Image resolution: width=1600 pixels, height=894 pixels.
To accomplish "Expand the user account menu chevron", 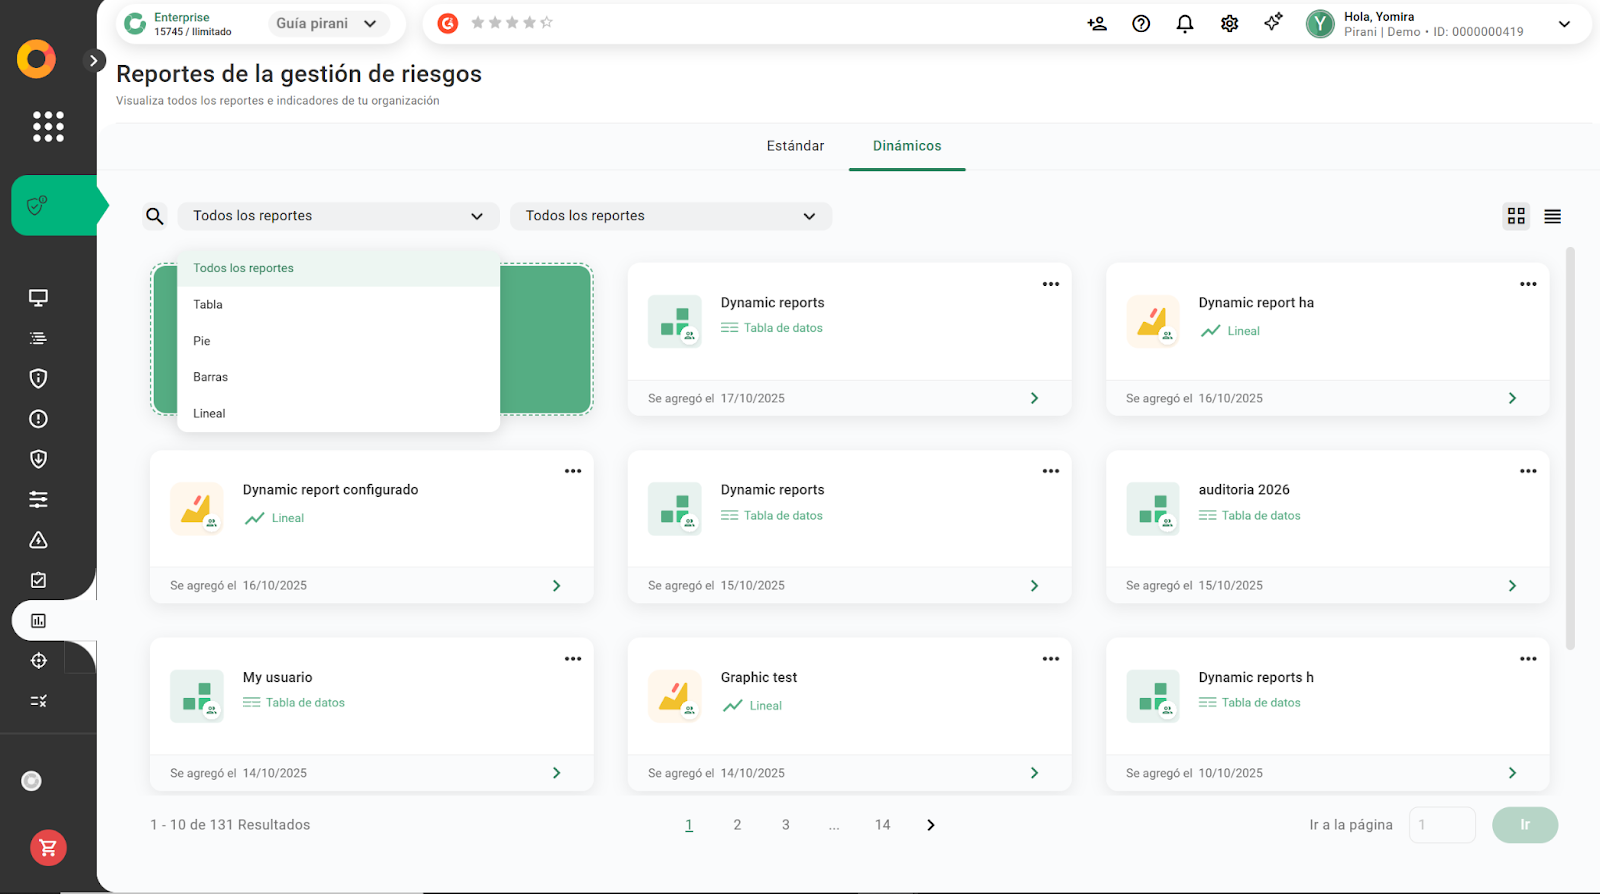I will pyautogui.click(x=1564, y=24).
